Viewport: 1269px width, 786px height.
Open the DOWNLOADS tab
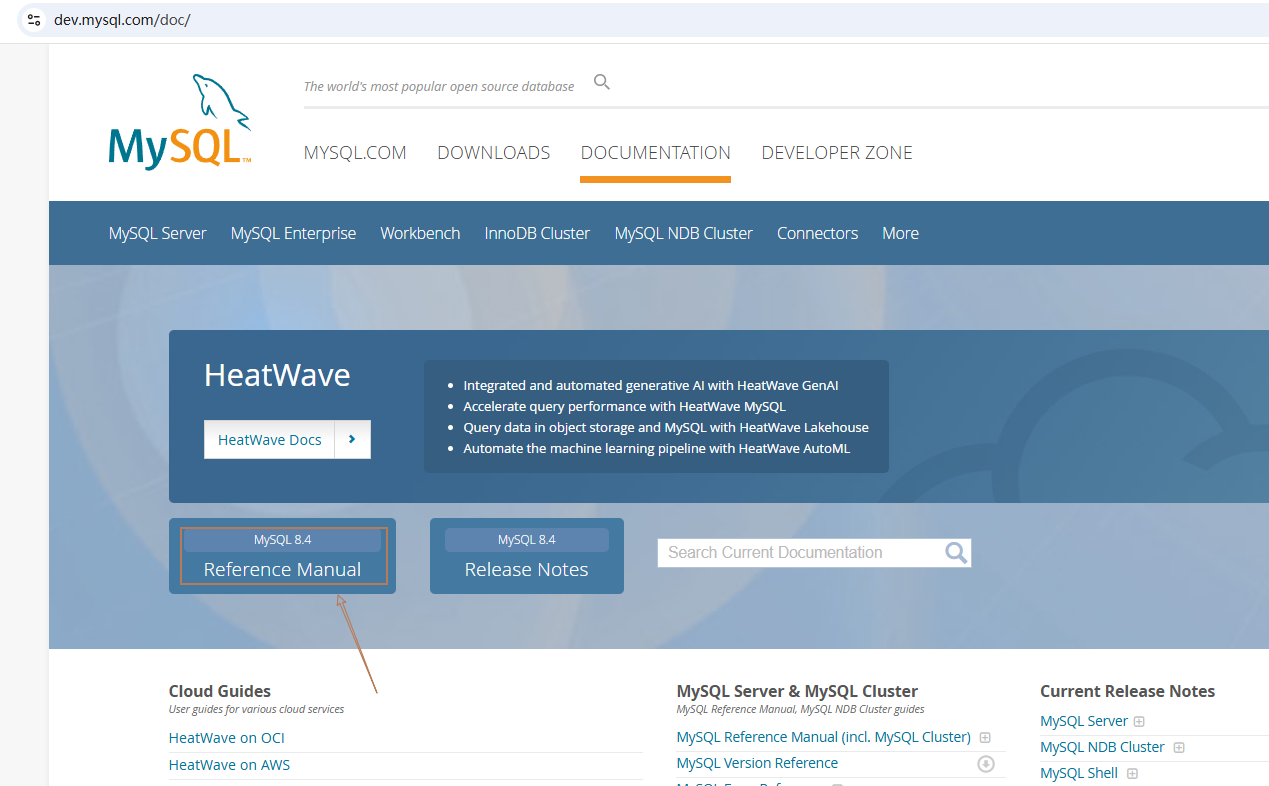click(x=494, y=153)
